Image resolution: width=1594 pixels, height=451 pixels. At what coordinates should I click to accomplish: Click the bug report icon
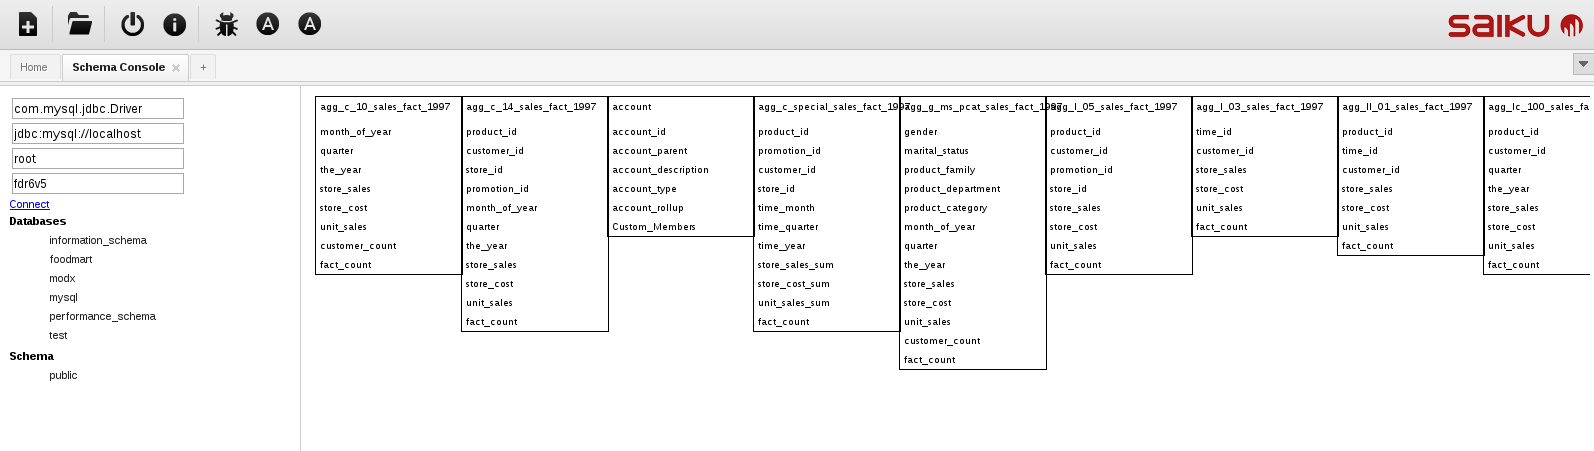[226, 24]
